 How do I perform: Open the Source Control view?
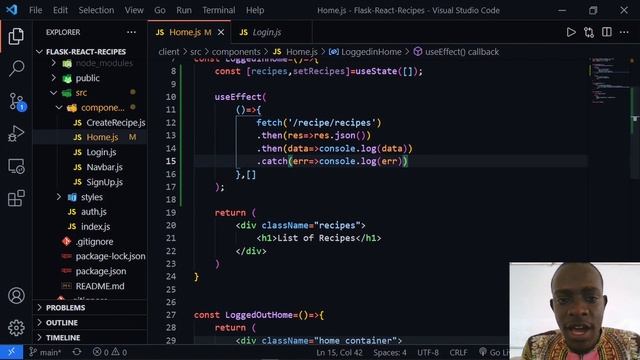click(17, 101)
